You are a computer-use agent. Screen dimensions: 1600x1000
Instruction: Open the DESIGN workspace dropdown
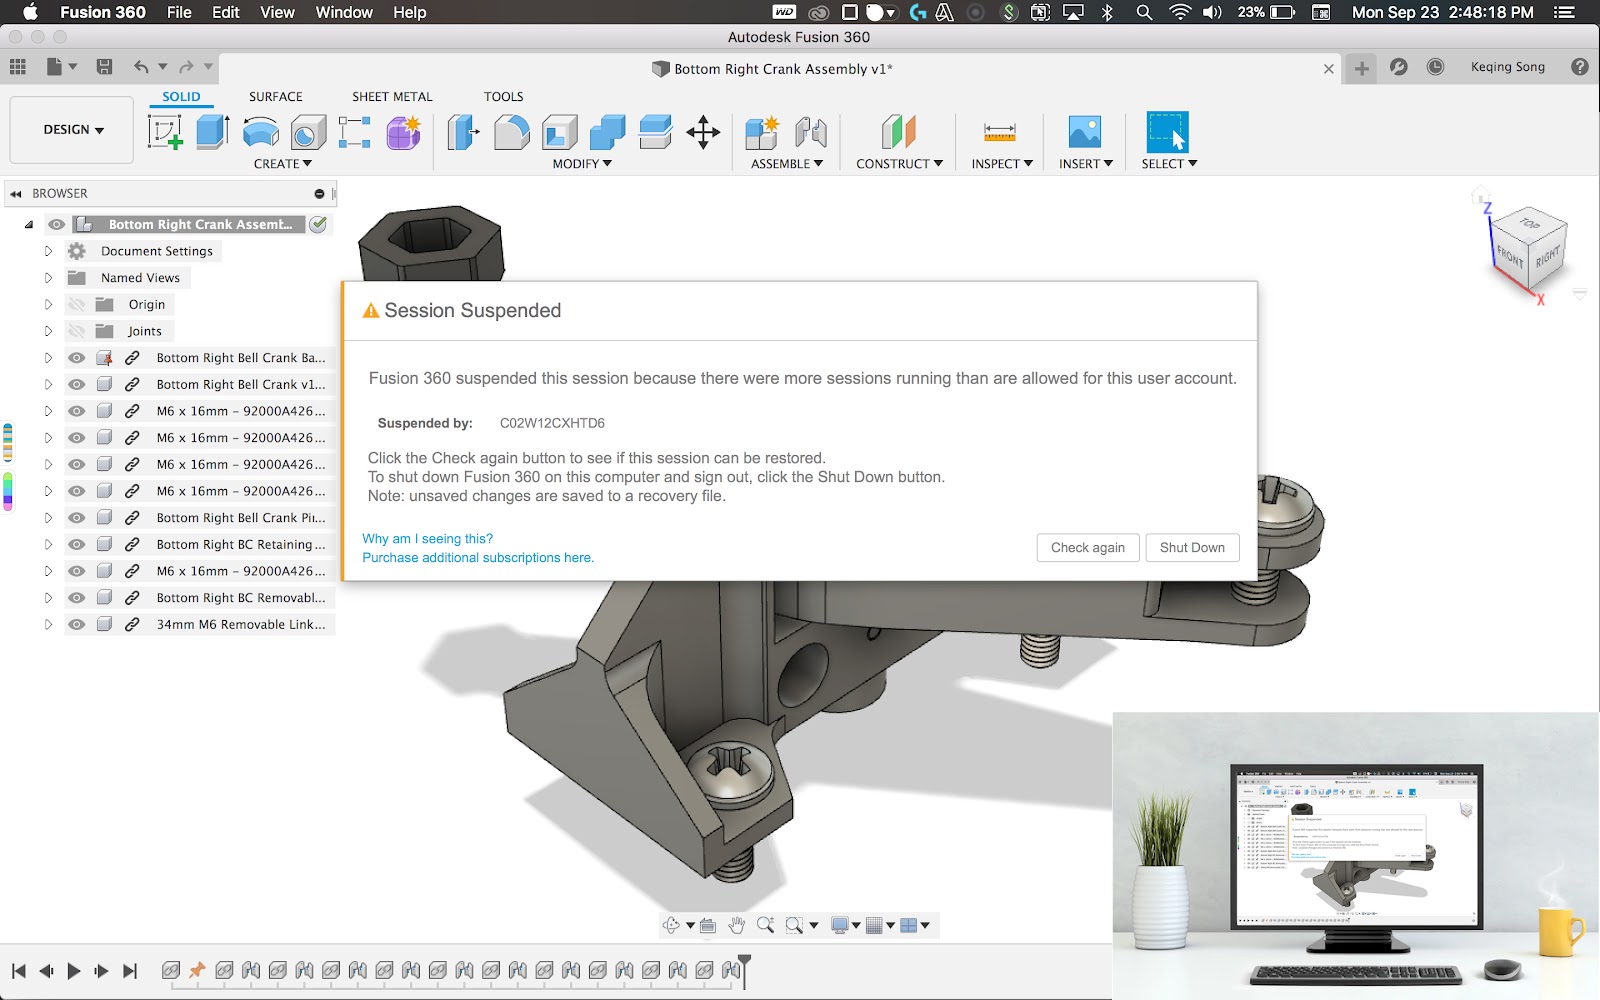[72, 130]
